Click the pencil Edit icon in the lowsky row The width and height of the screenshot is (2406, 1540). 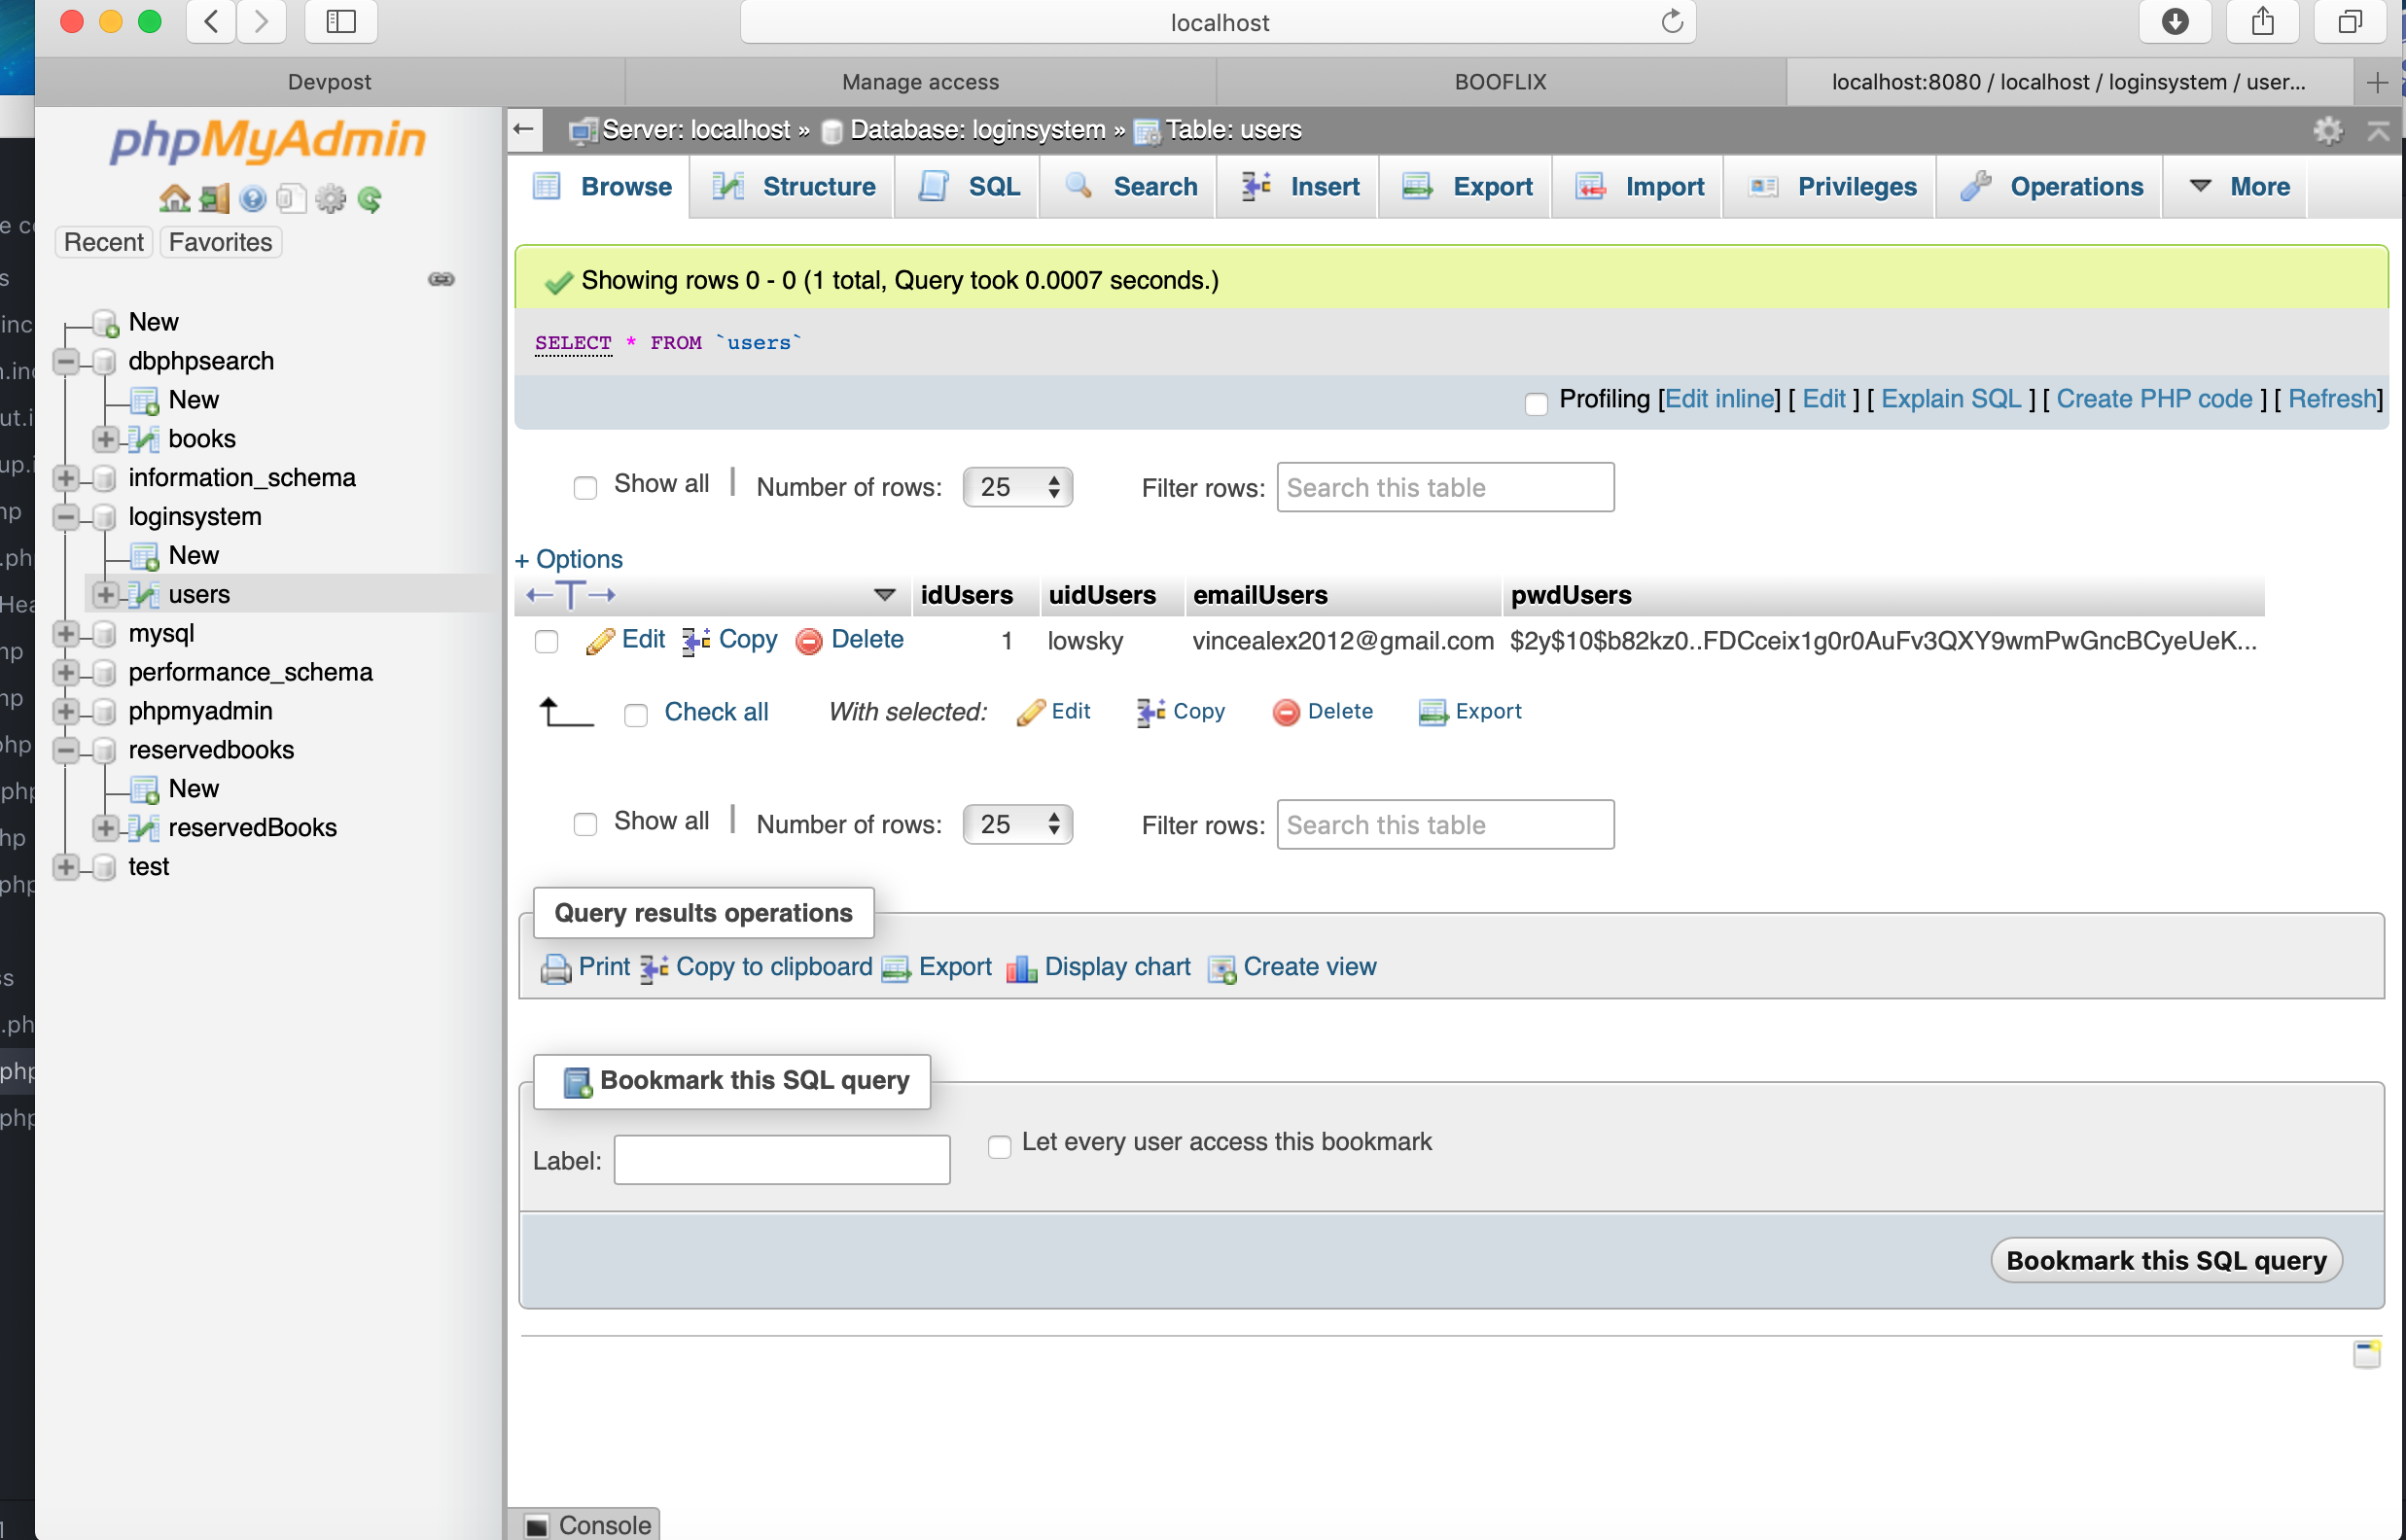tap(600, 641)
